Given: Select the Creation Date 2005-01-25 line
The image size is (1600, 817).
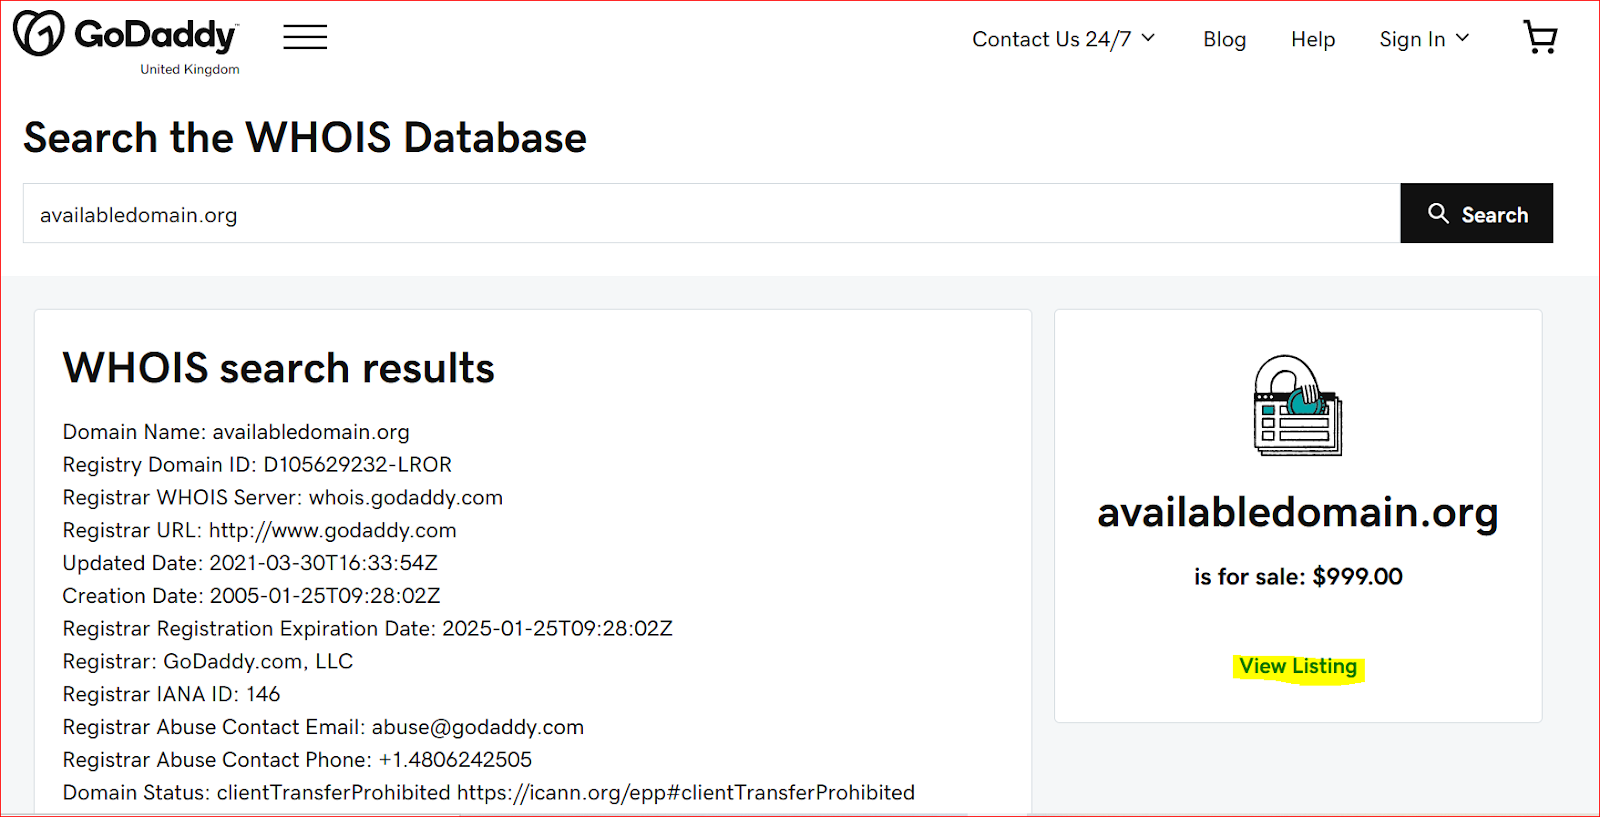Looking at the screenshot, I should (x=251, y=596).
